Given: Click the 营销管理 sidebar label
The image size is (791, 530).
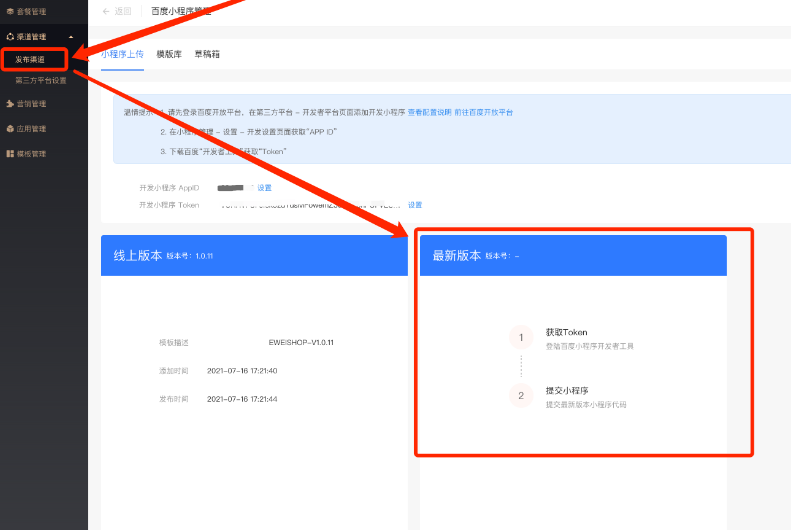Looking at the screenshot, I should [x=31, y=103].
